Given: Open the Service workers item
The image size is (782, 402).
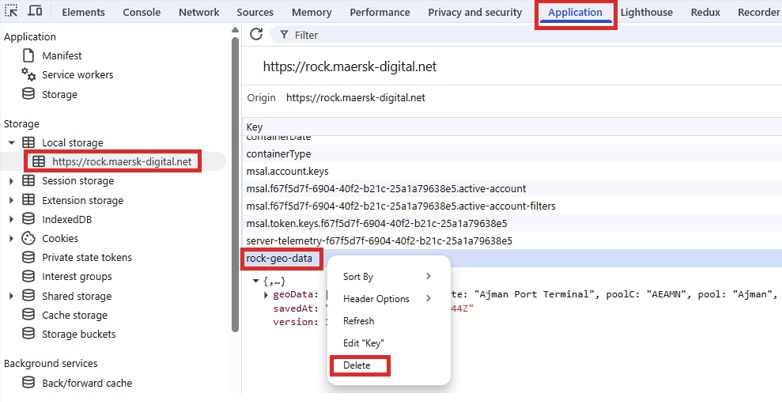Looking at the screenshot, I should coord(77,75).
